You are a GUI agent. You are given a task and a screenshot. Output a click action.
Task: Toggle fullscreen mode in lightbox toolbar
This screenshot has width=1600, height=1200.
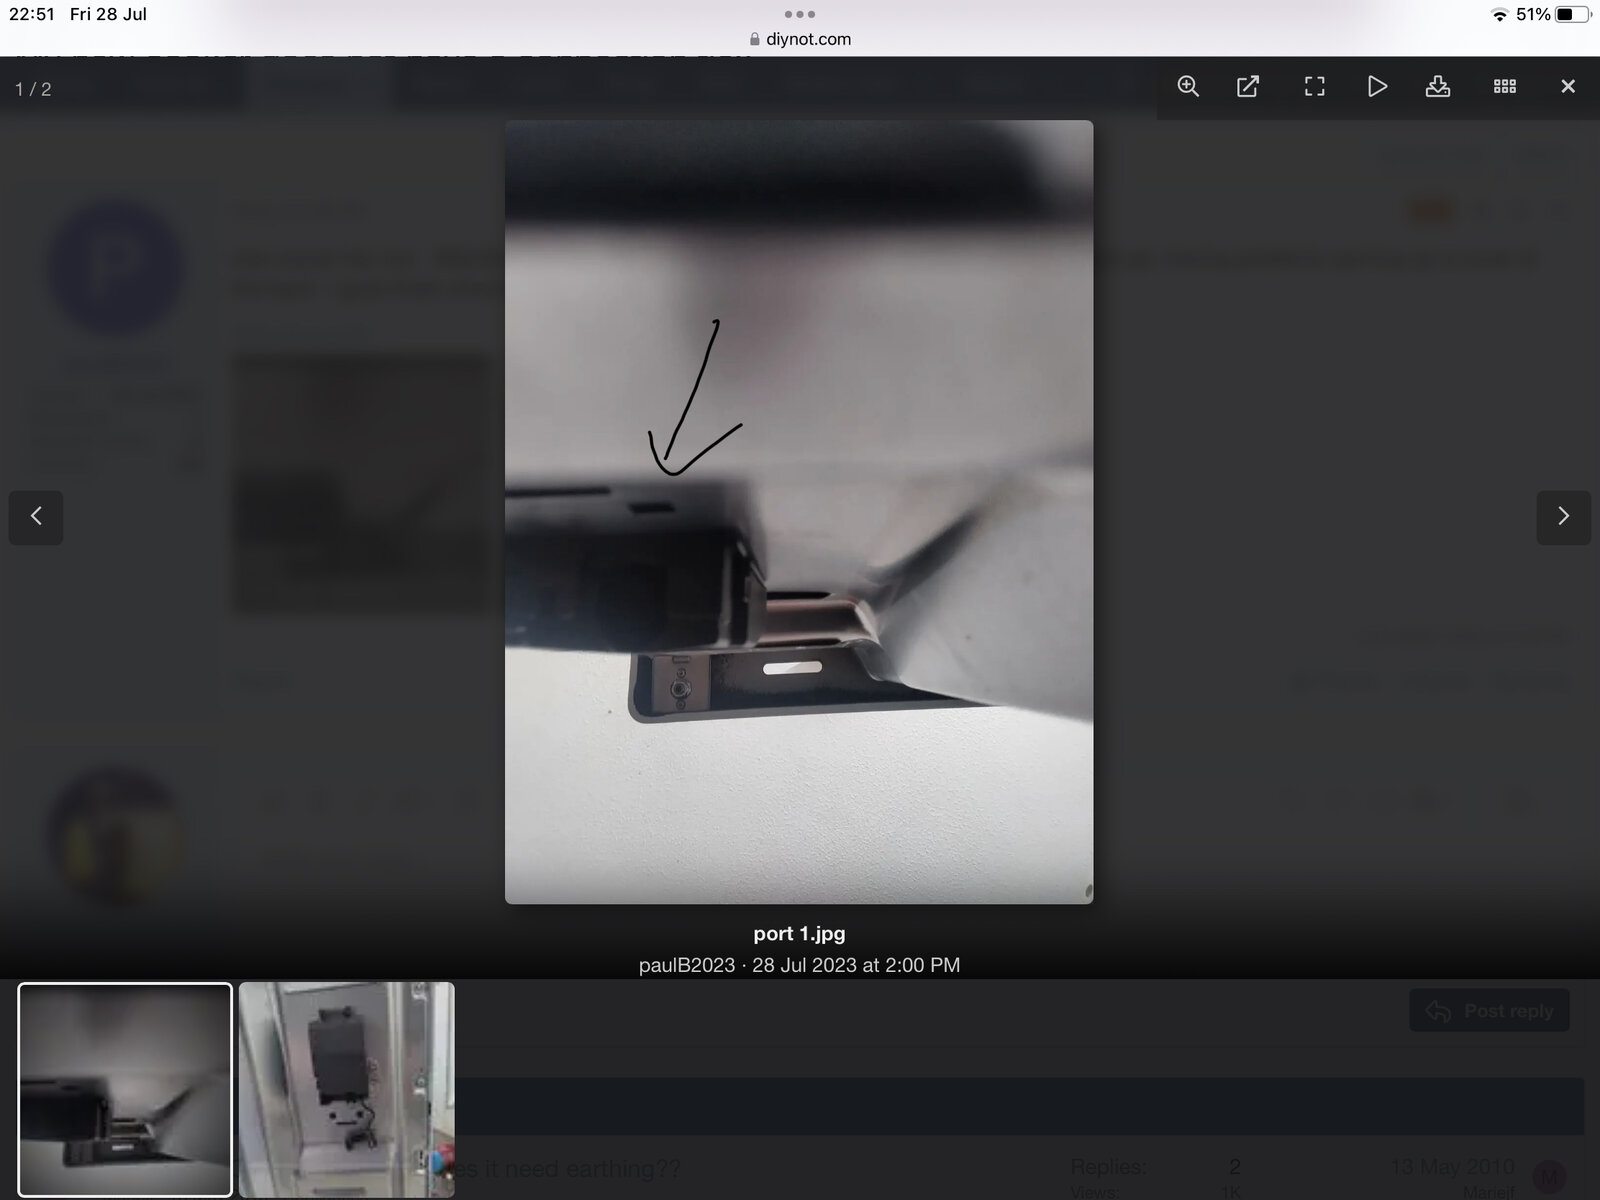(1314, 87)
